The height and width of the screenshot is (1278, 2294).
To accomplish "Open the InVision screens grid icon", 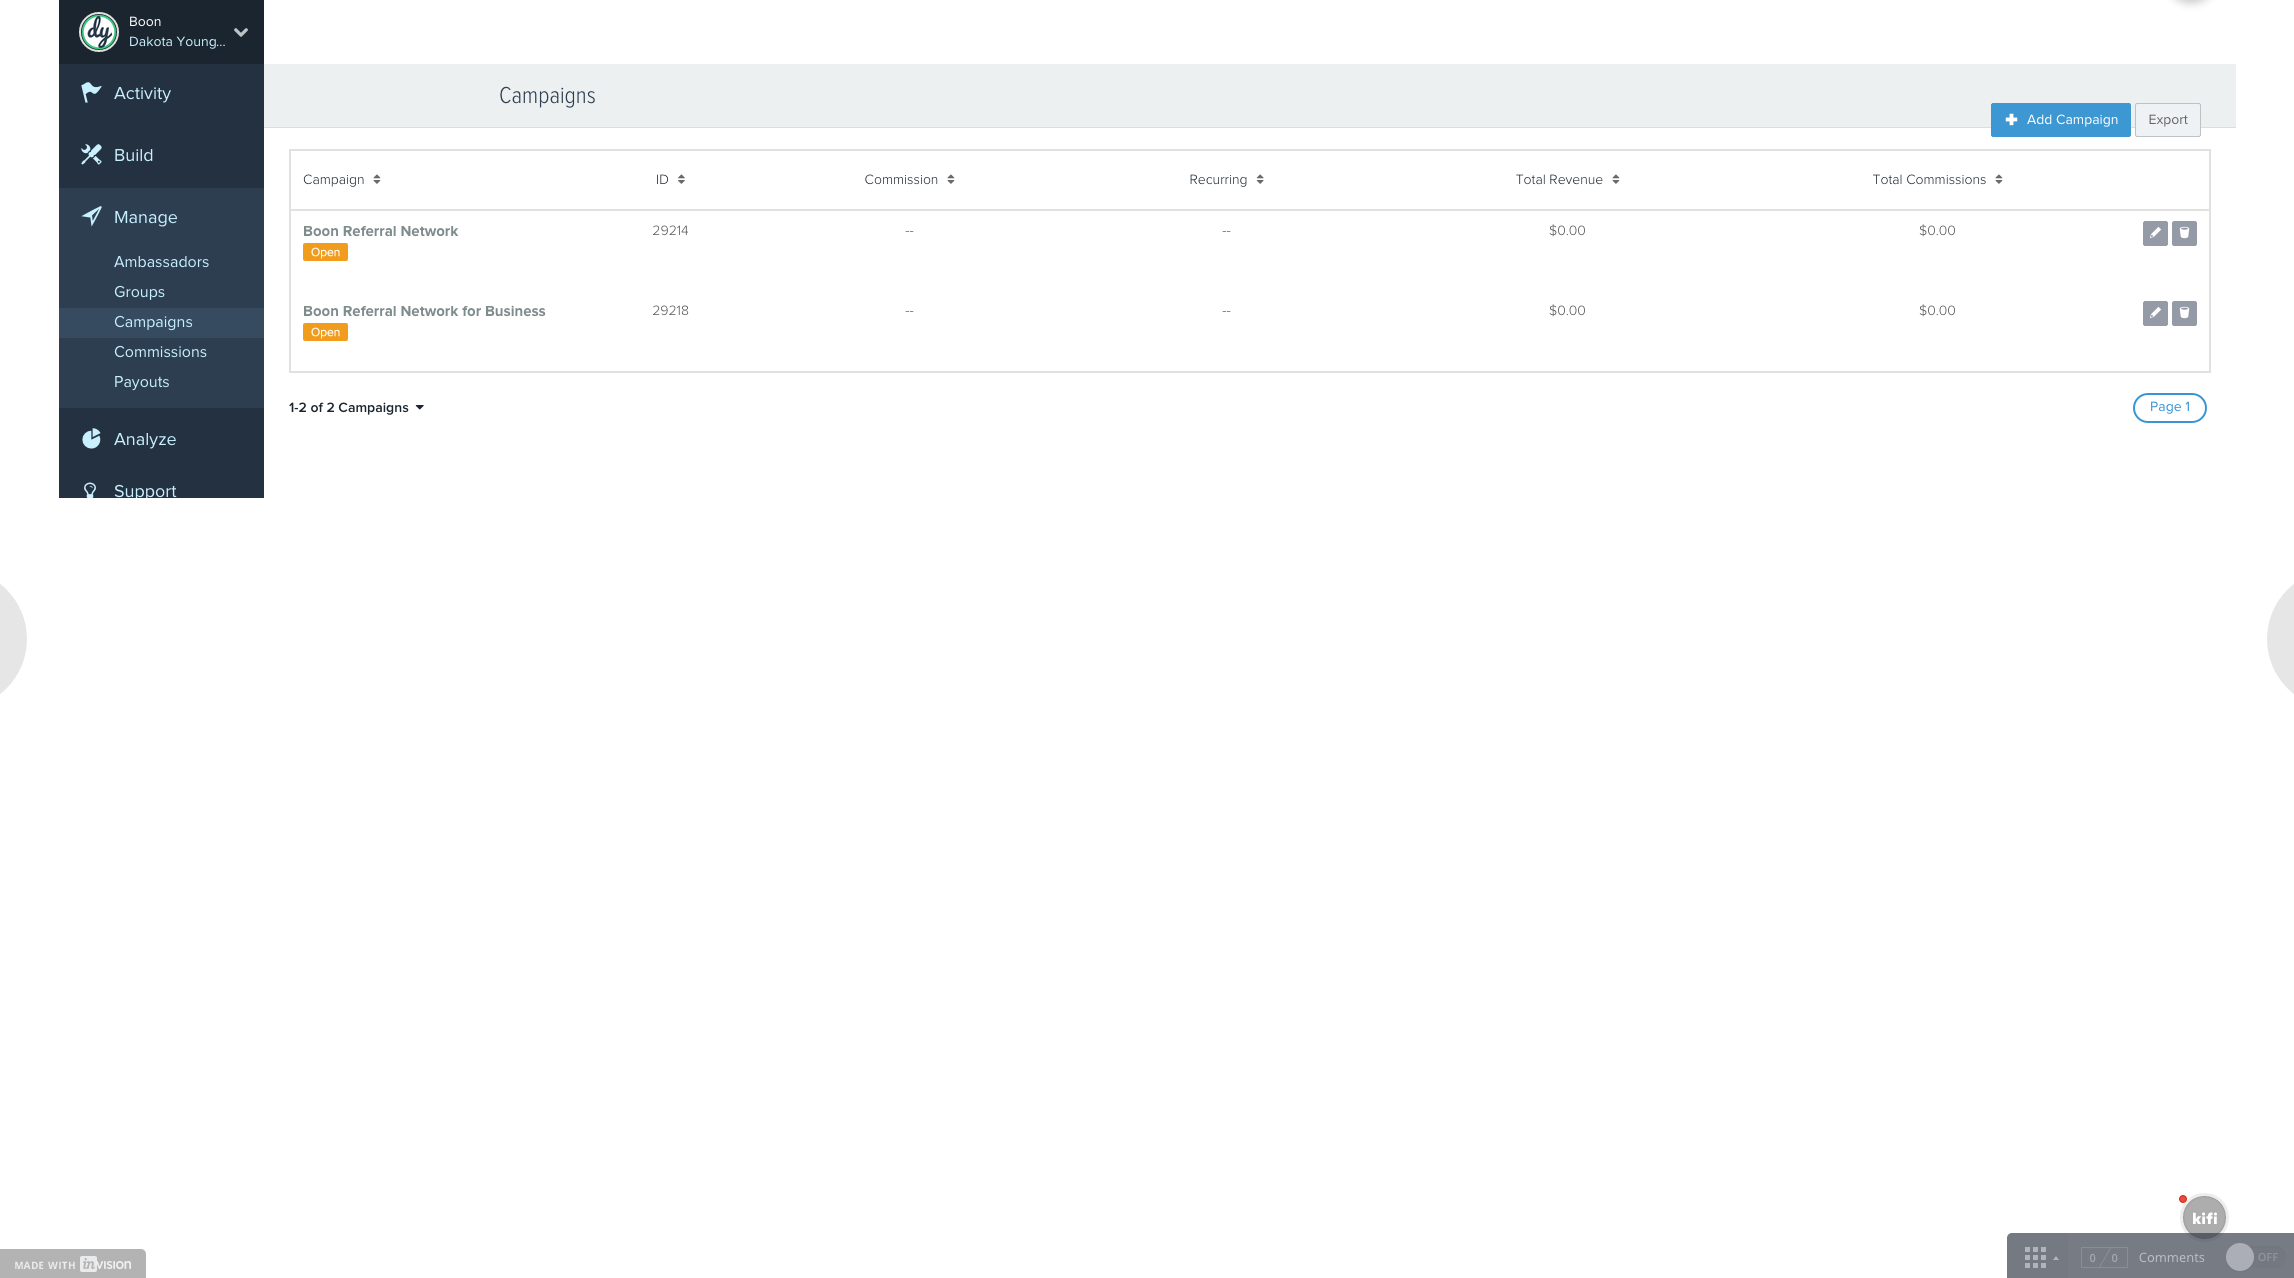I will [x=2035, y=1258].
